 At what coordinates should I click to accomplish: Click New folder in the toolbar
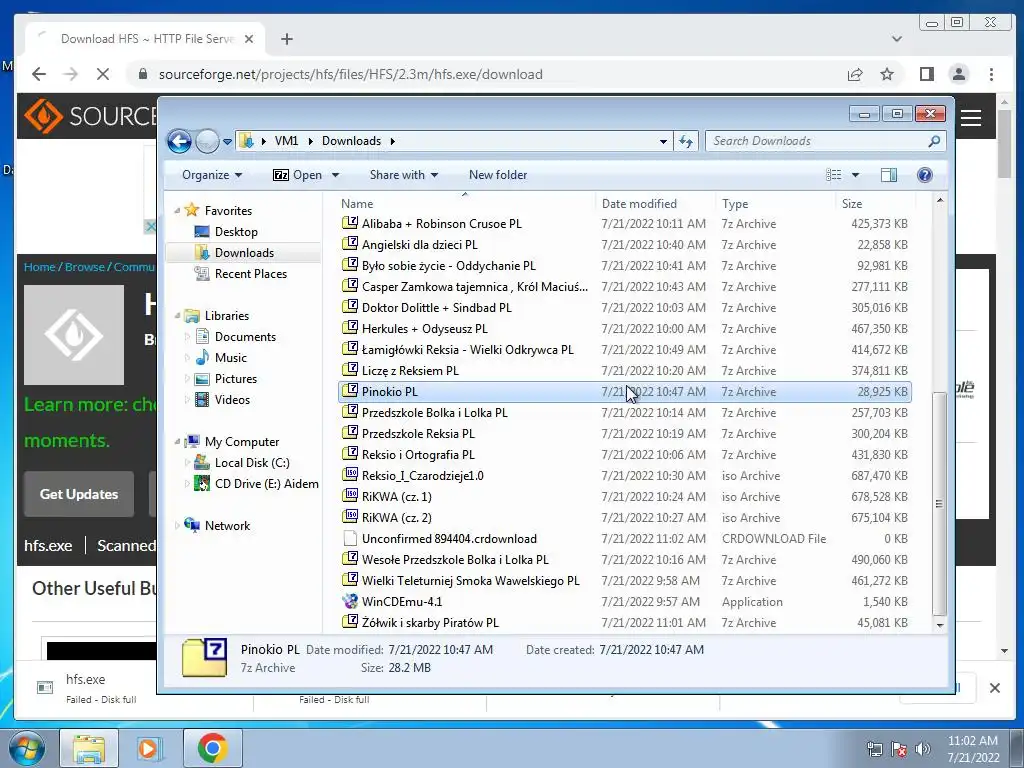point(498,175)
